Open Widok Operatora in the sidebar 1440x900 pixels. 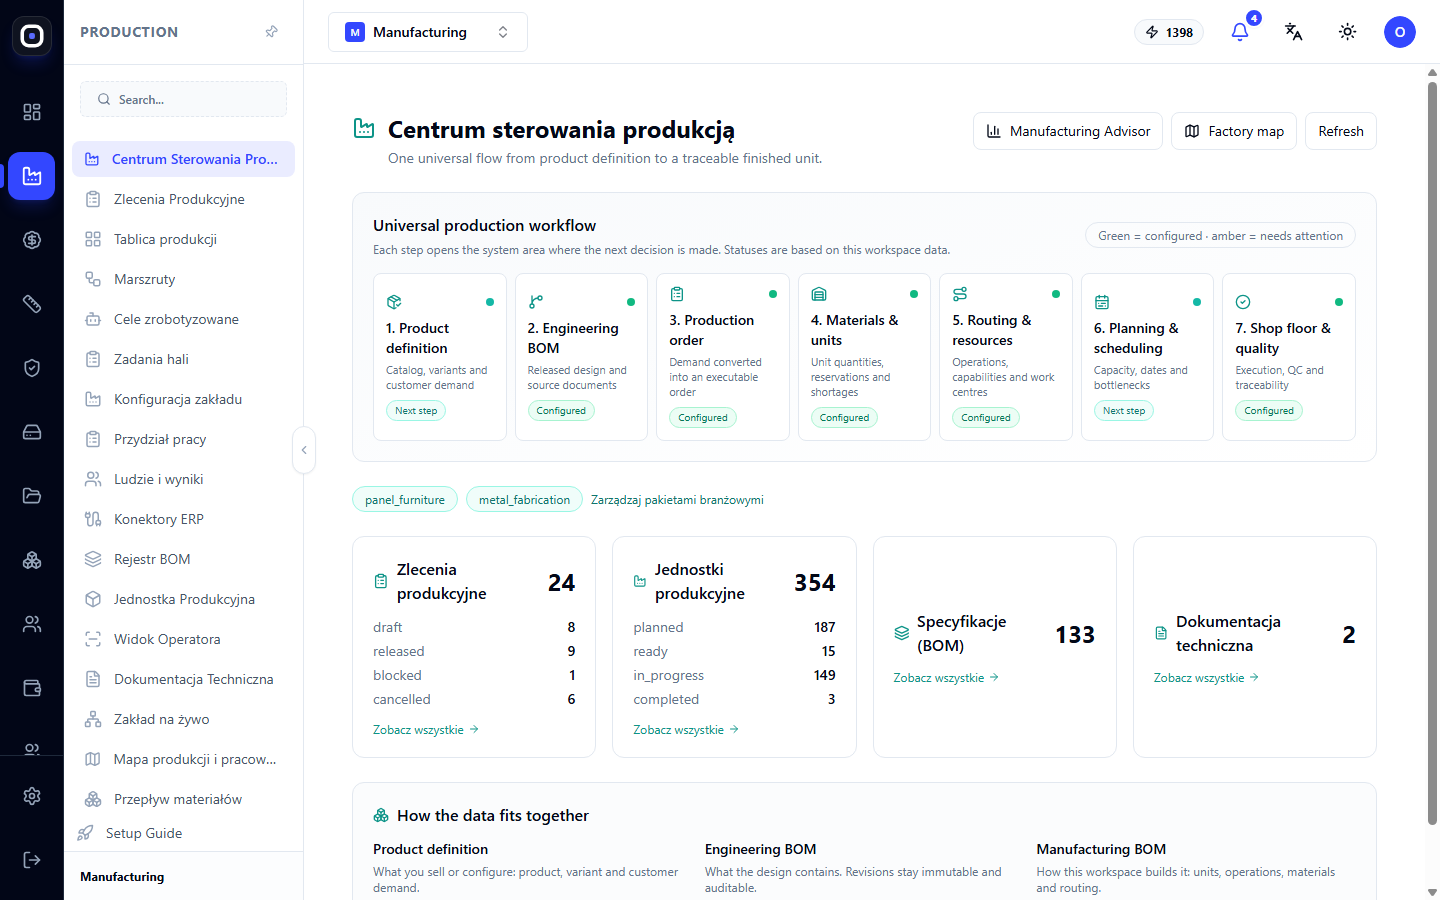tap(183, 639)
